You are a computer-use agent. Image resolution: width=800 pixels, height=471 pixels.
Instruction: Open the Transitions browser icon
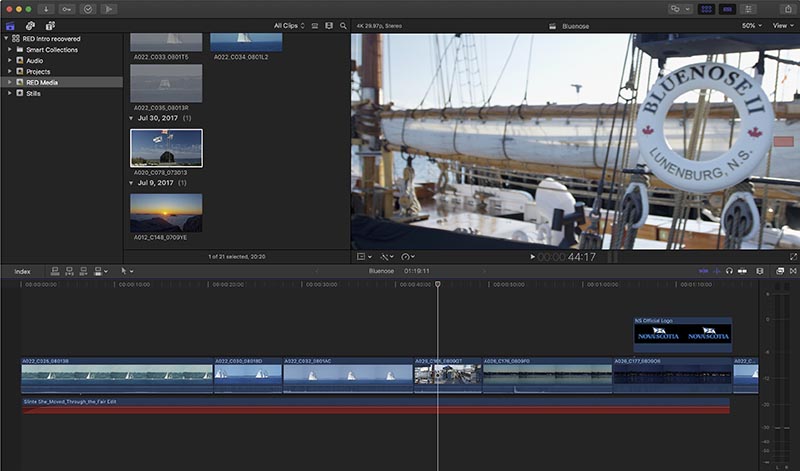(793, 271)
